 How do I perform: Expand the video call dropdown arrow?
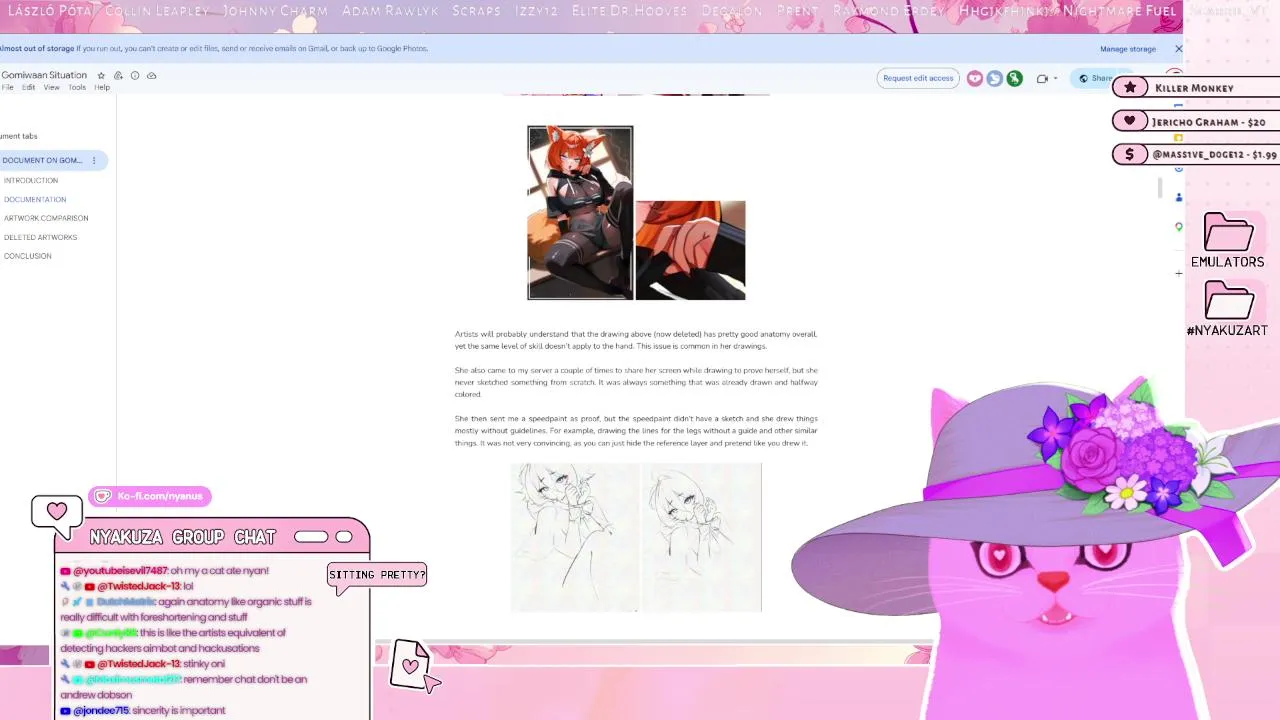1055,78
